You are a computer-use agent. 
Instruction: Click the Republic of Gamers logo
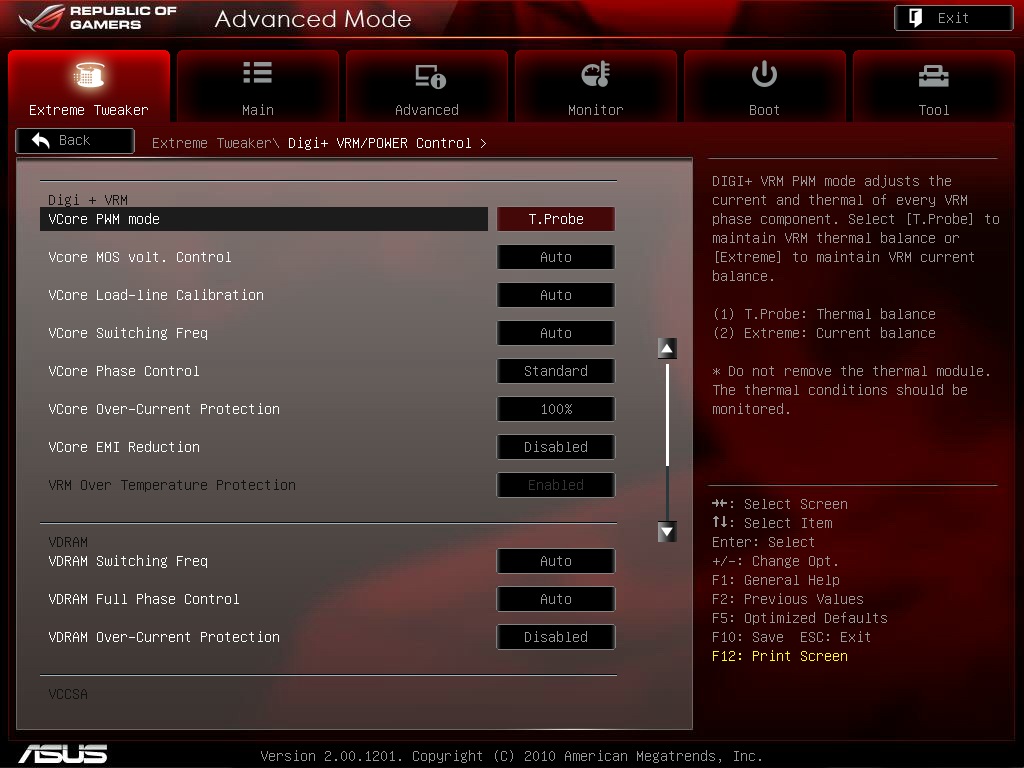98,18
